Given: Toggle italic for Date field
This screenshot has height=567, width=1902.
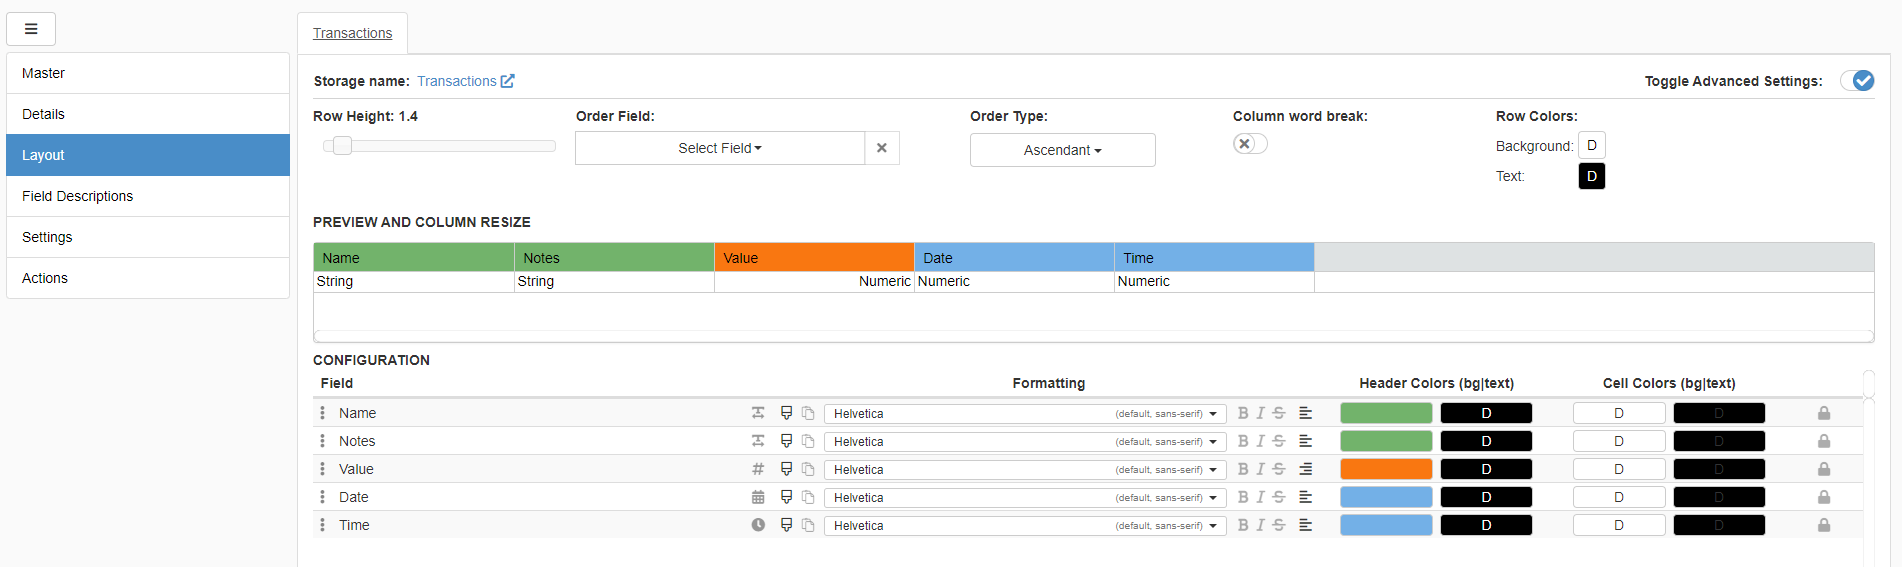Looking at the screenshot, I should tap(1261, 497).
